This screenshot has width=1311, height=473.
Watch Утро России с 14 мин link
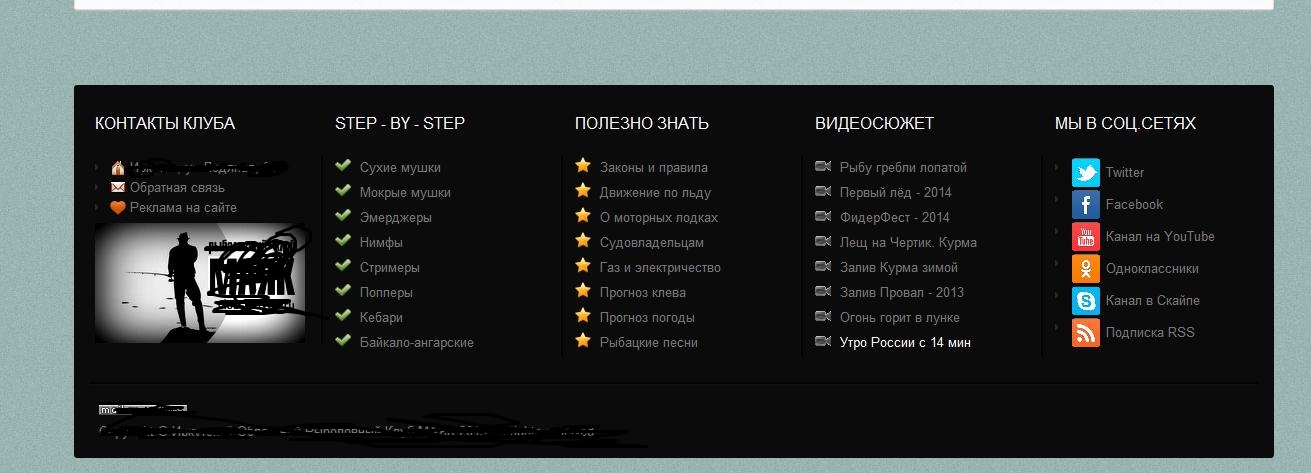[x=905, y=343]
